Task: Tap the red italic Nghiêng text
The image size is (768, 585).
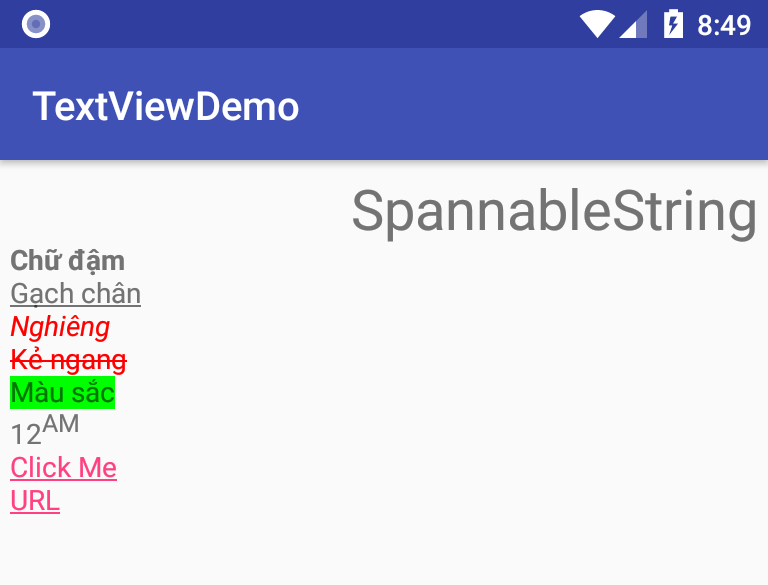Action: (60, 327)
